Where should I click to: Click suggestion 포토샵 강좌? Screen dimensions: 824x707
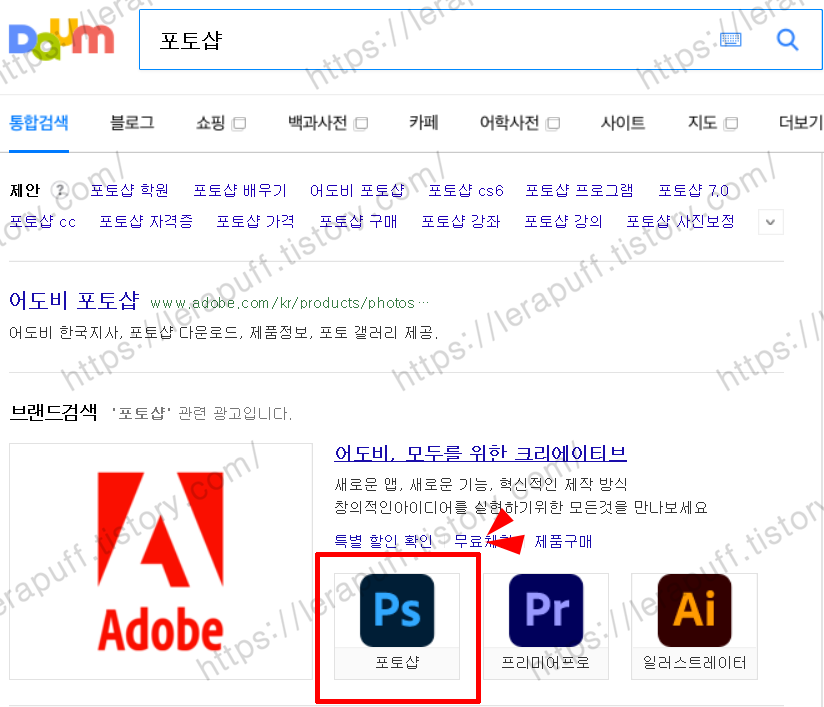pos(460,221)
